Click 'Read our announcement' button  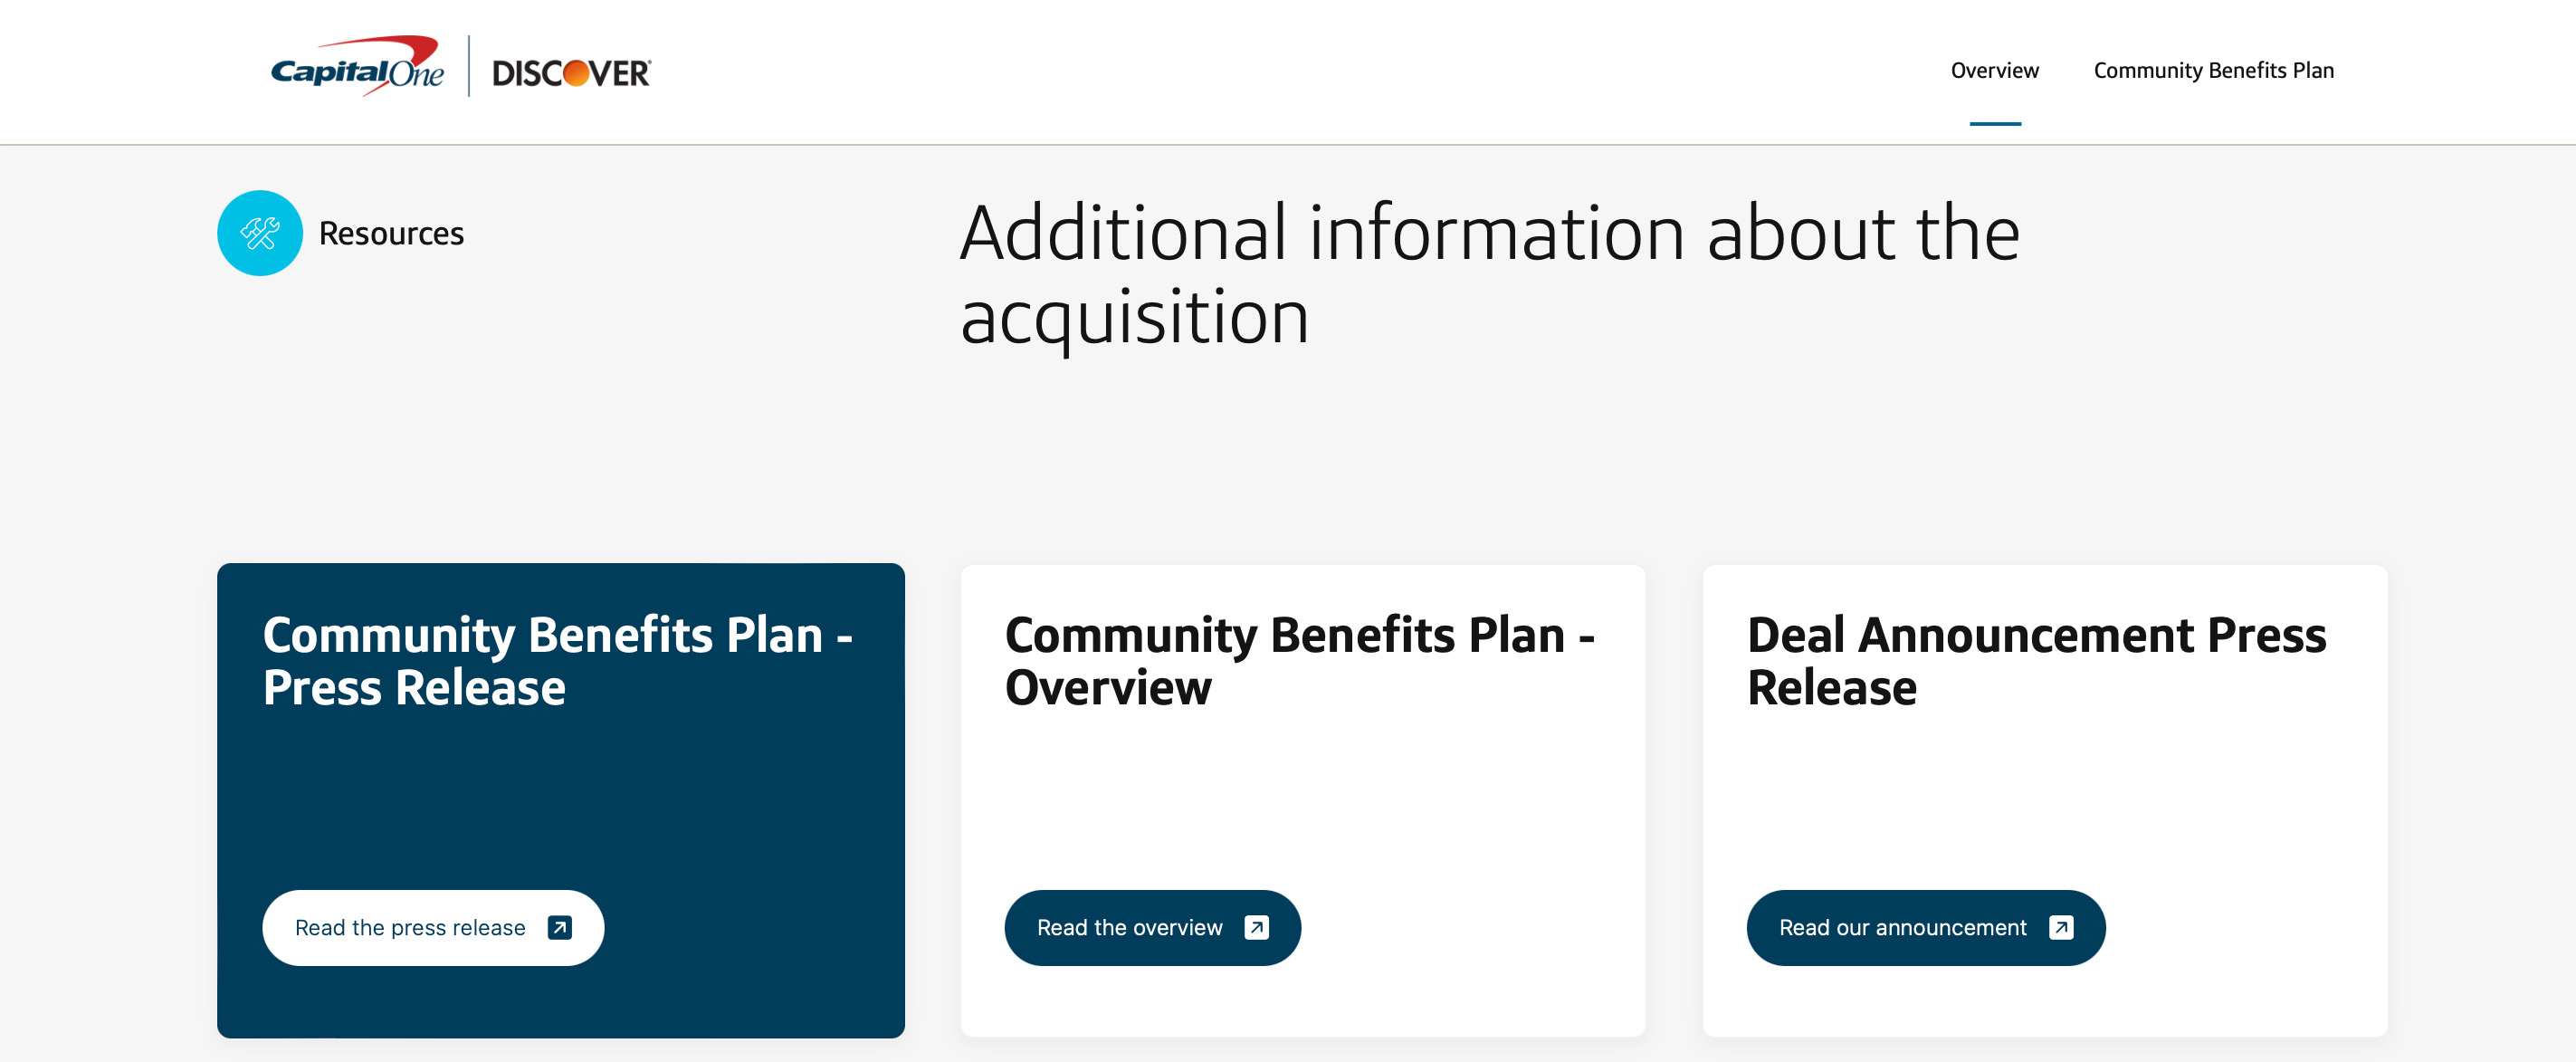pos(1925,927)
